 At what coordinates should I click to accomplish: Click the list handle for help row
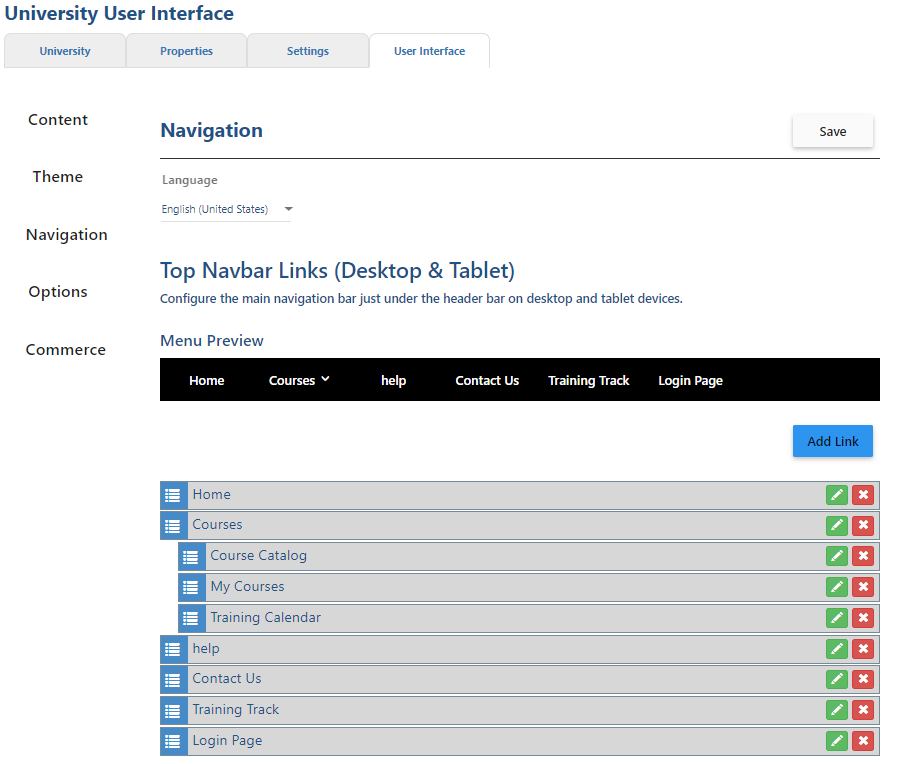click(x=173, y=650)
